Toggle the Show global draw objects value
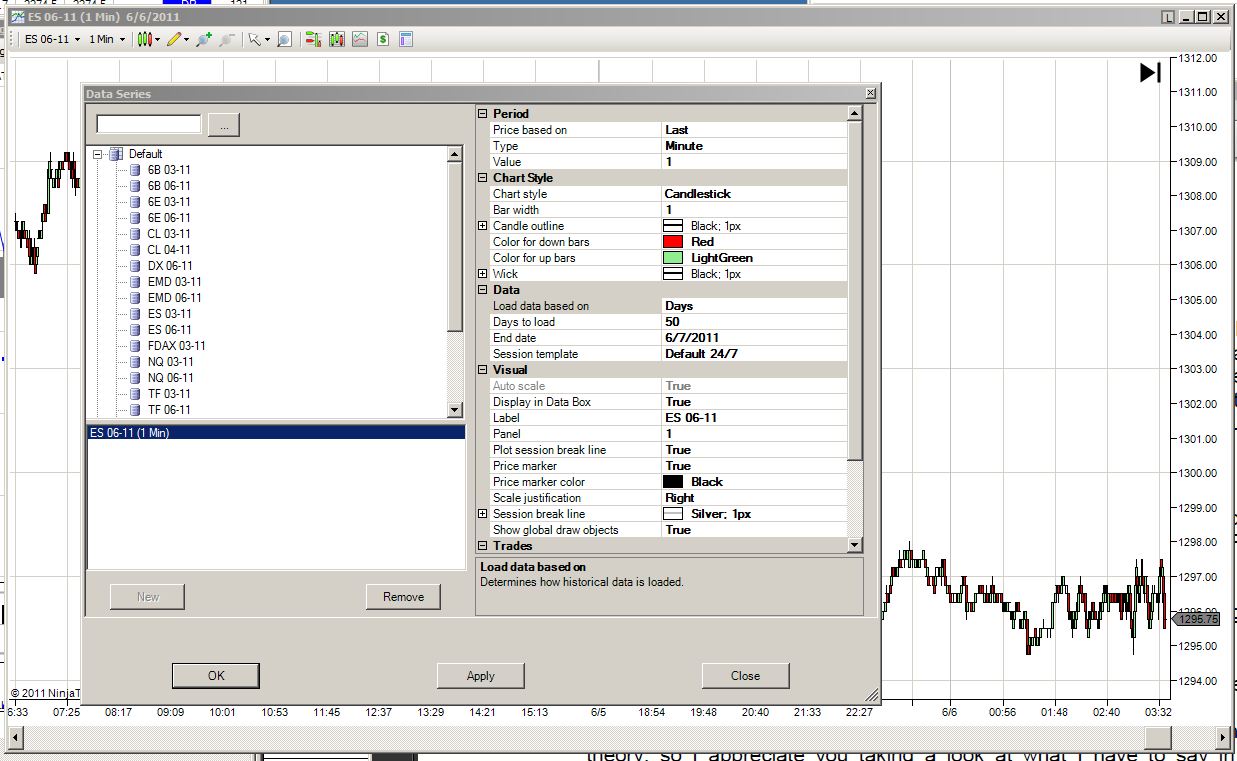The width and height of the screenshot is (1237, 761). (754, 530)
